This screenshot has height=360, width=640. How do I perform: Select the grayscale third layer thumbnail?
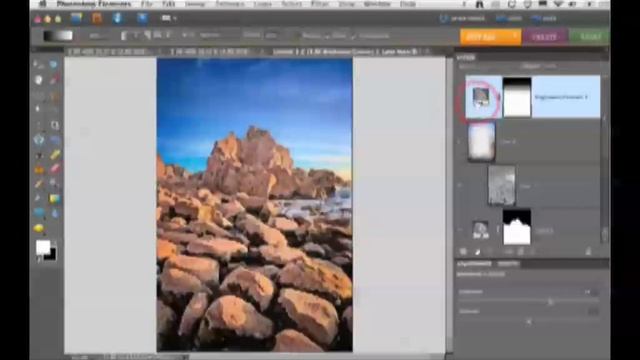pyautogui.click(x=502, y=185)
